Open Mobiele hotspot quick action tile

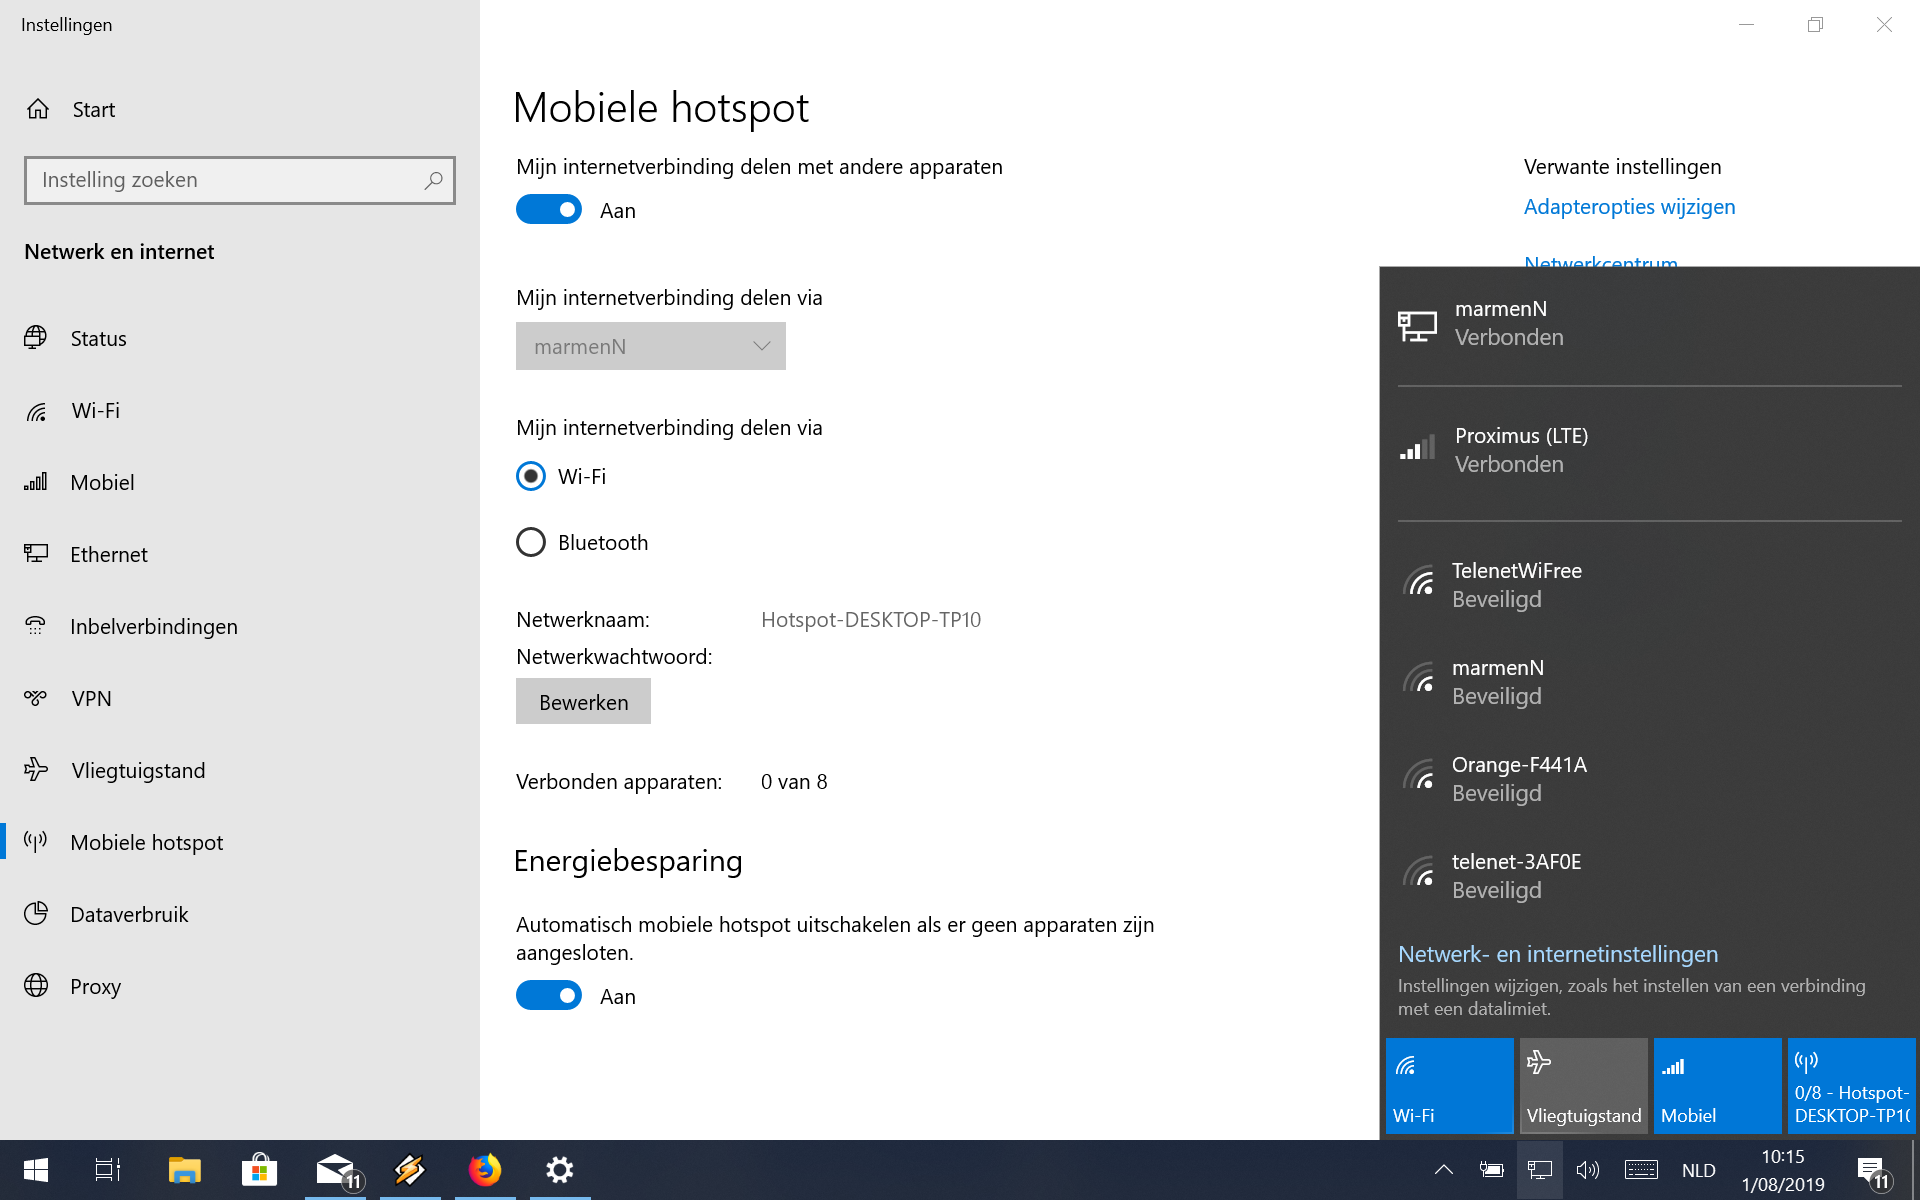[1850, 1086]
